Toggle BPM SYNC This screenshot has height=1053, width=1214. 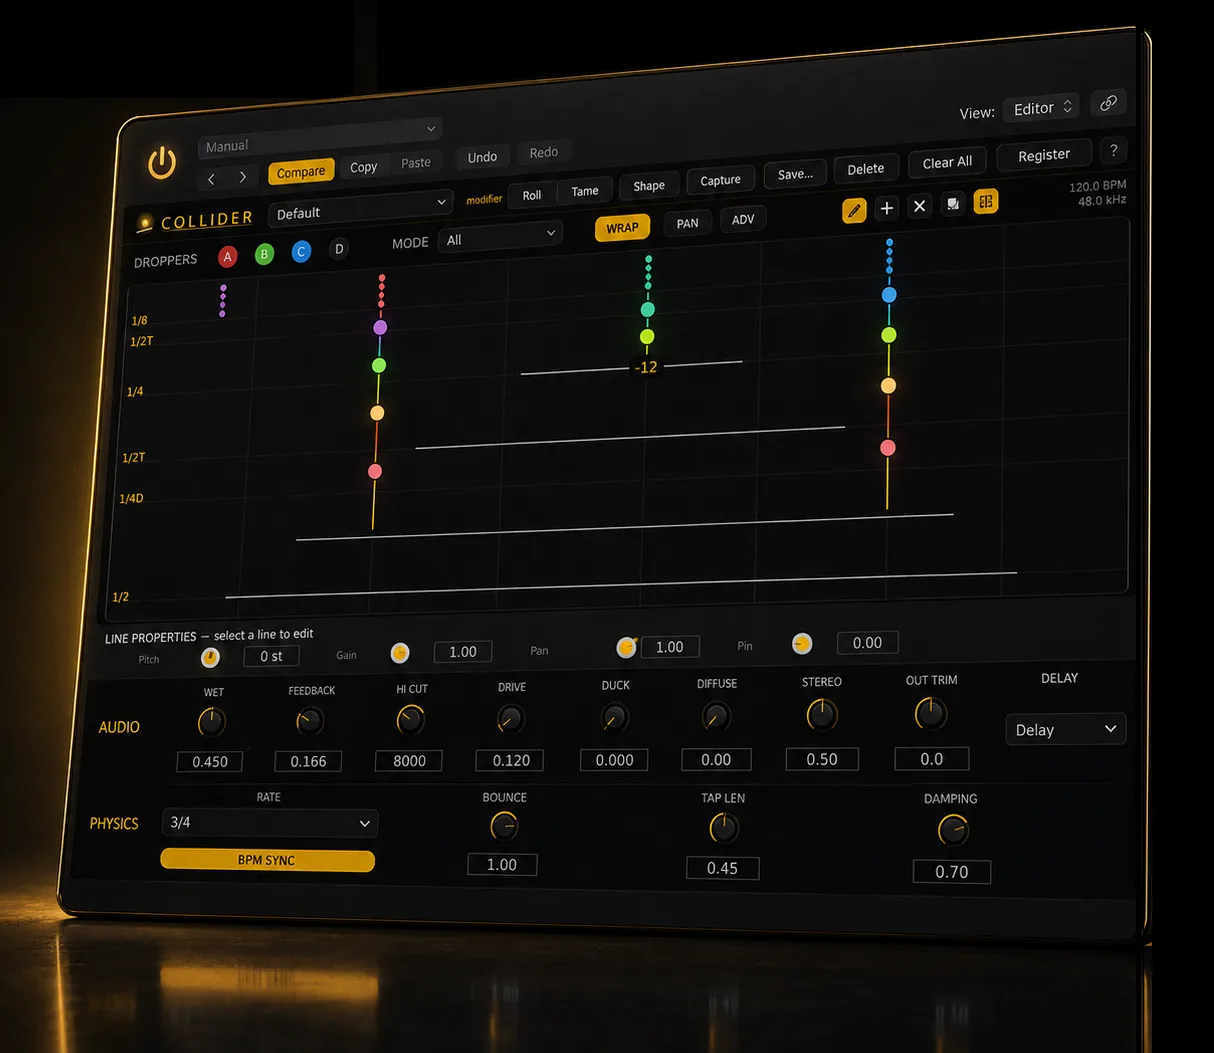coord(267,860)
